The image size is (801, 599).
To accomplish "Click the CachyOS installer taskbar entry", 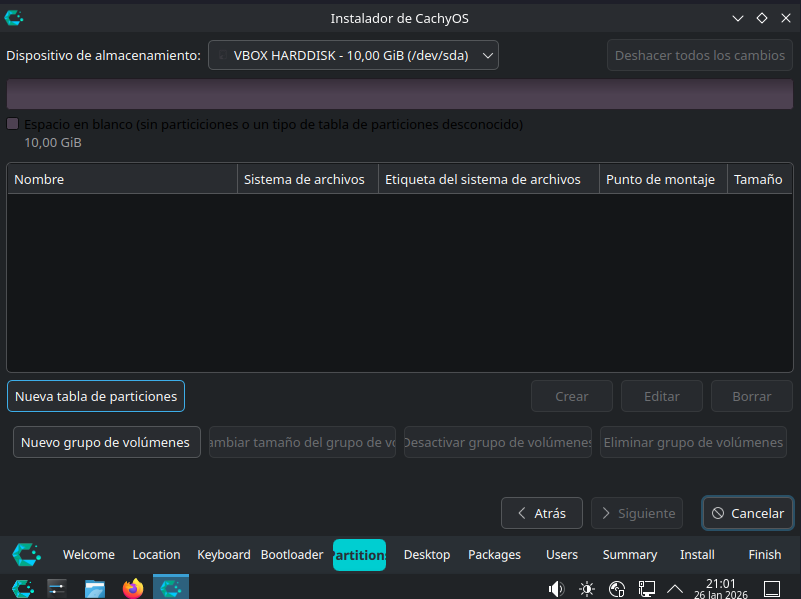I will click(170, 588).
